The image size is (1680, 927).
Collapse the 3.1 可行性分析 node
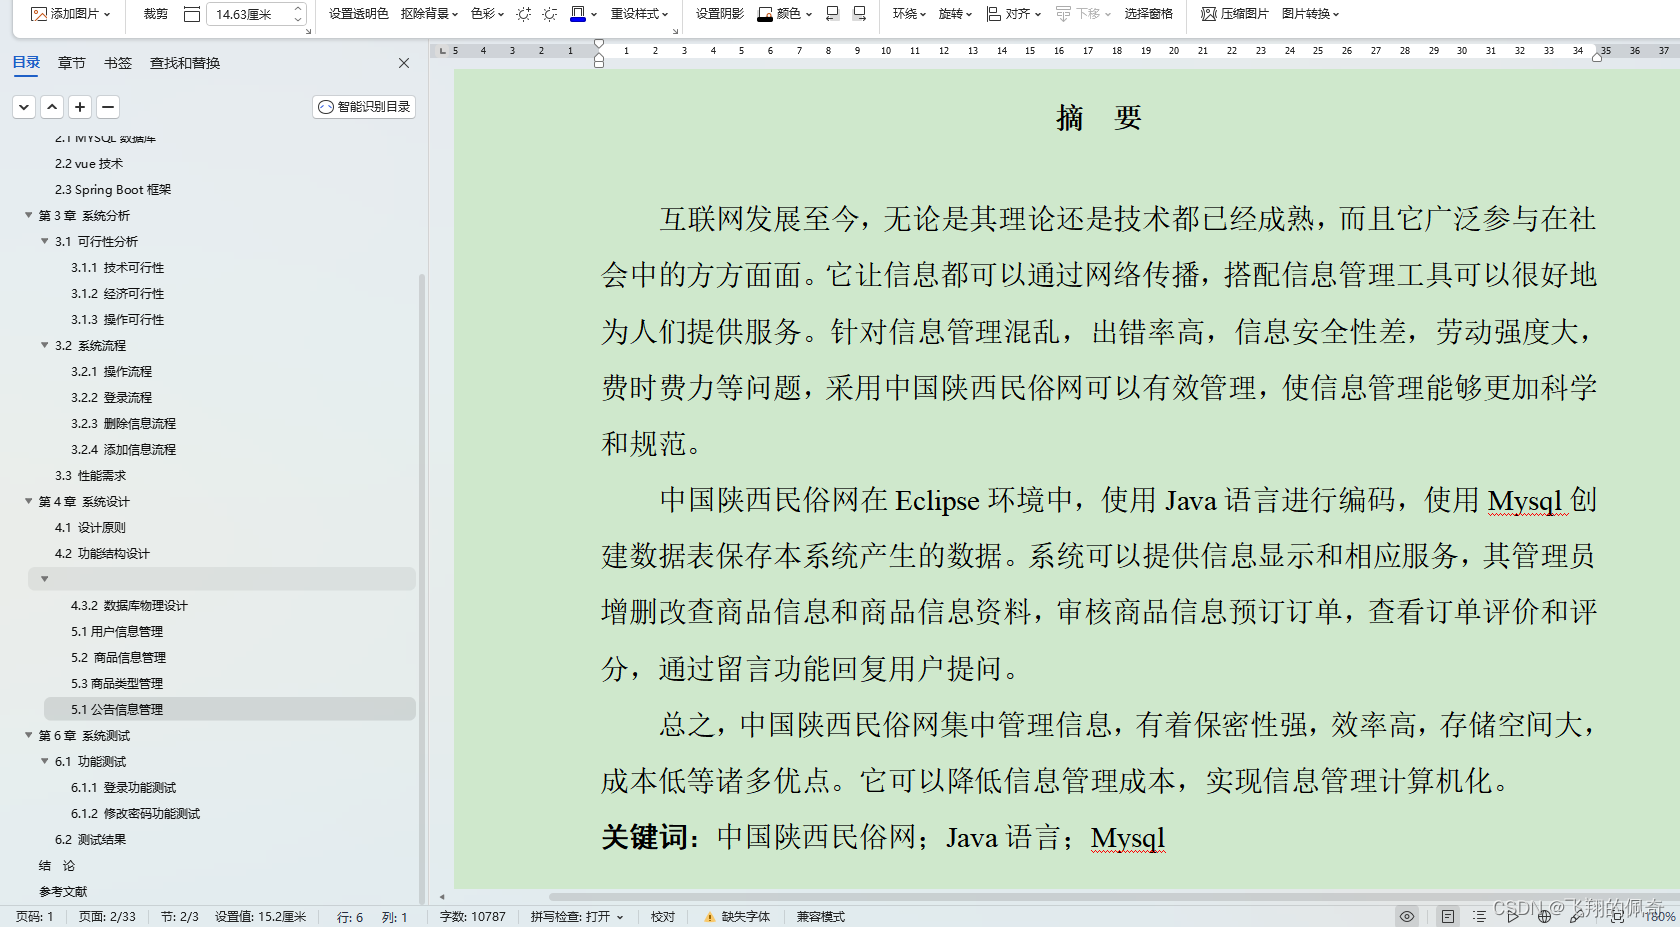[x=45, y=241]
